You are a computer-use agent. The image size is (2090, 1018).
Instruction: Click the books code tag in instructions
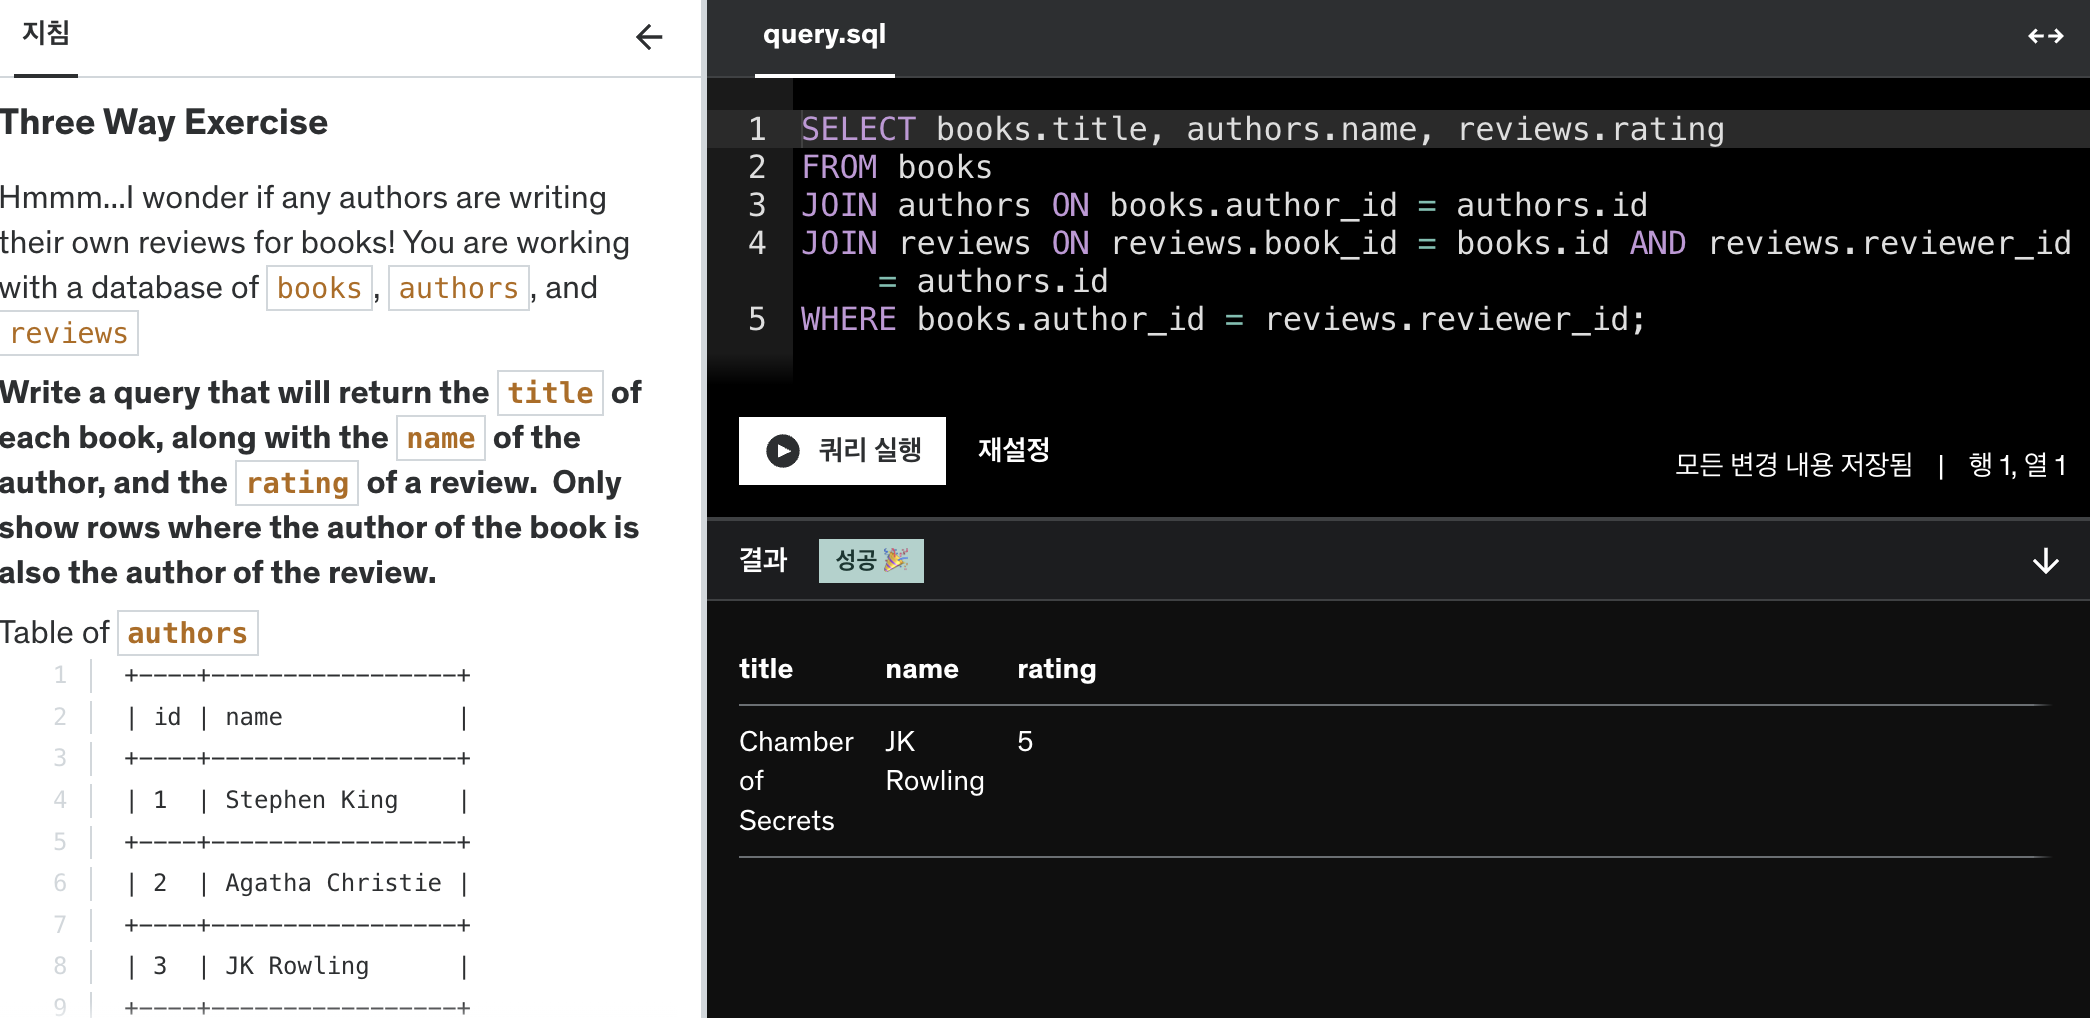[319, 288]
